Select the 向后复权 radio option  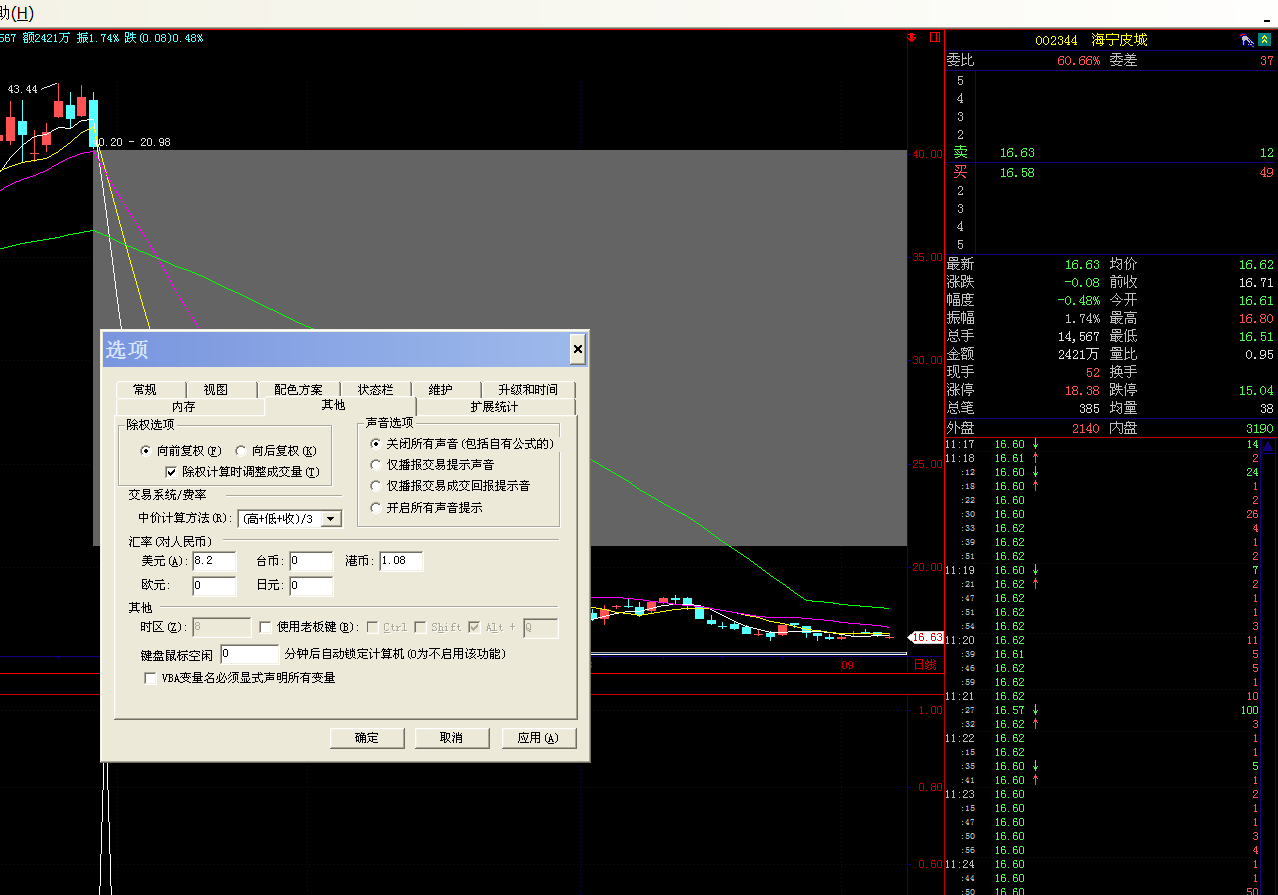pyautogui.click(x=241, y=451)
